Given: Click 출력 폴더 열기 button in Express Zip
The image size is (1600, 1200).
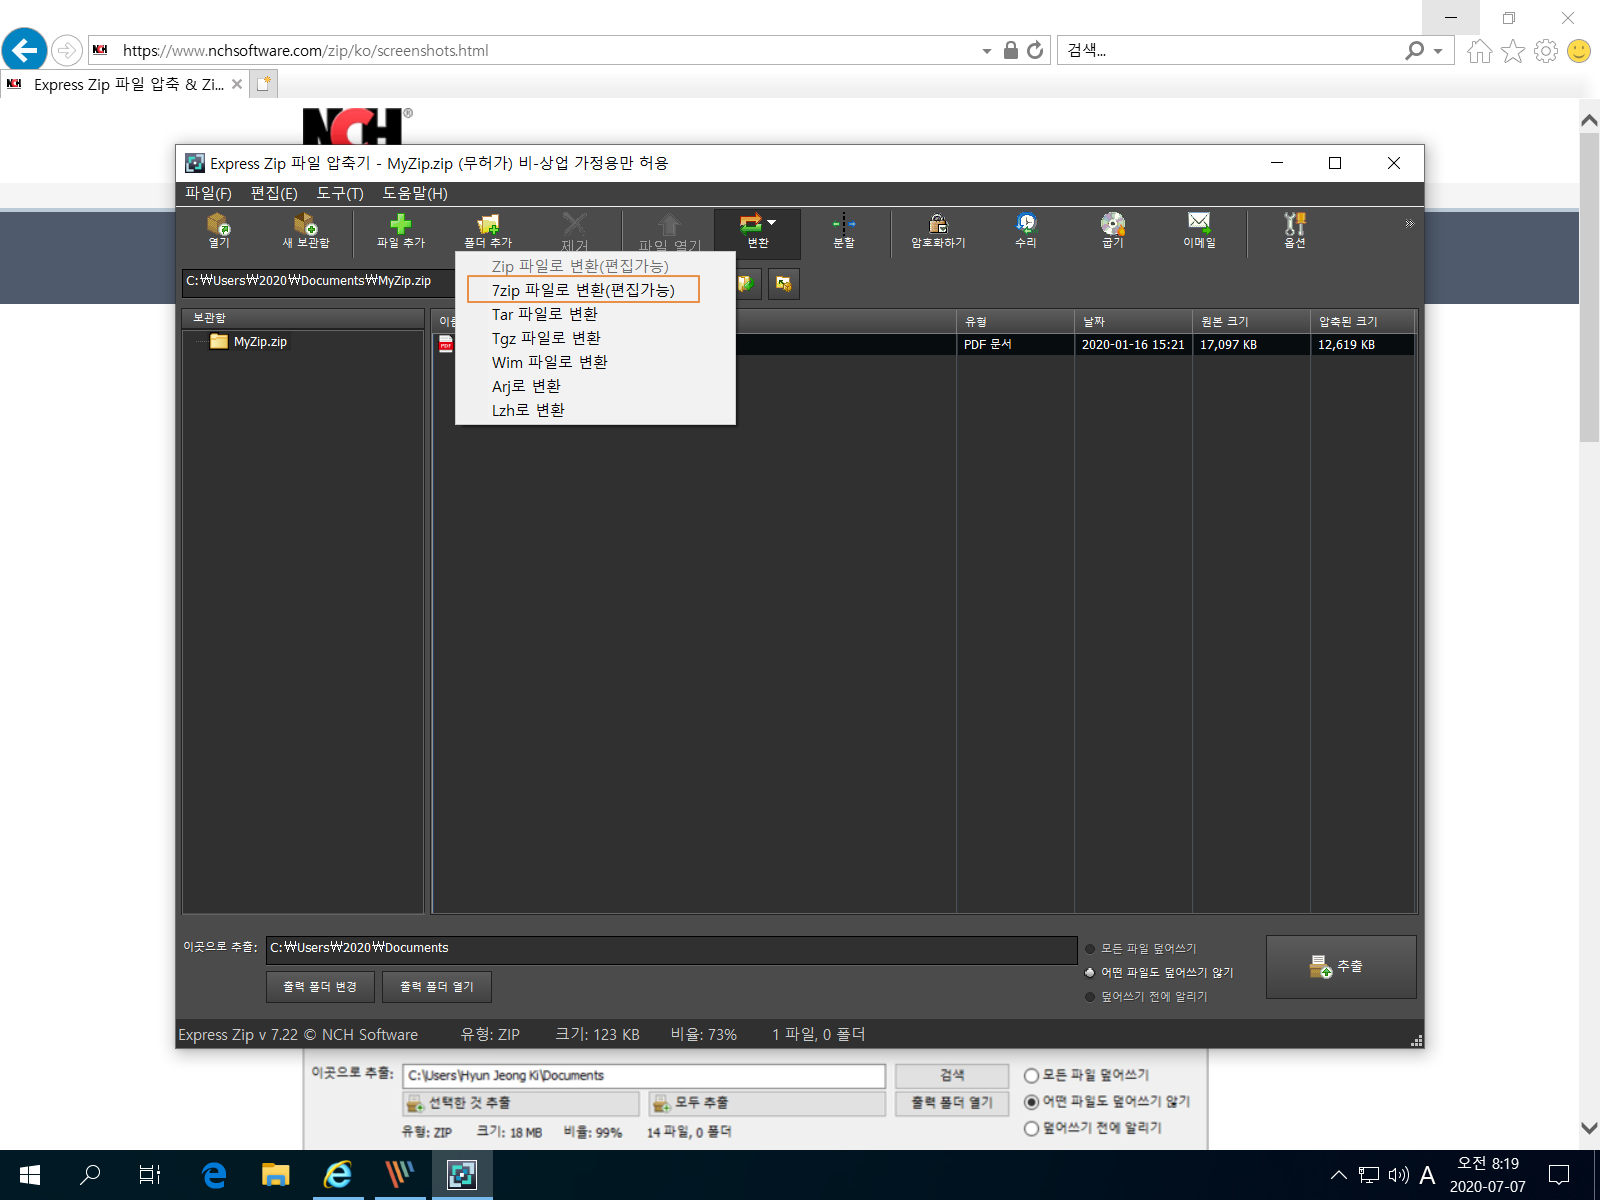Looking at the screenshot, I should click(437, 987).
